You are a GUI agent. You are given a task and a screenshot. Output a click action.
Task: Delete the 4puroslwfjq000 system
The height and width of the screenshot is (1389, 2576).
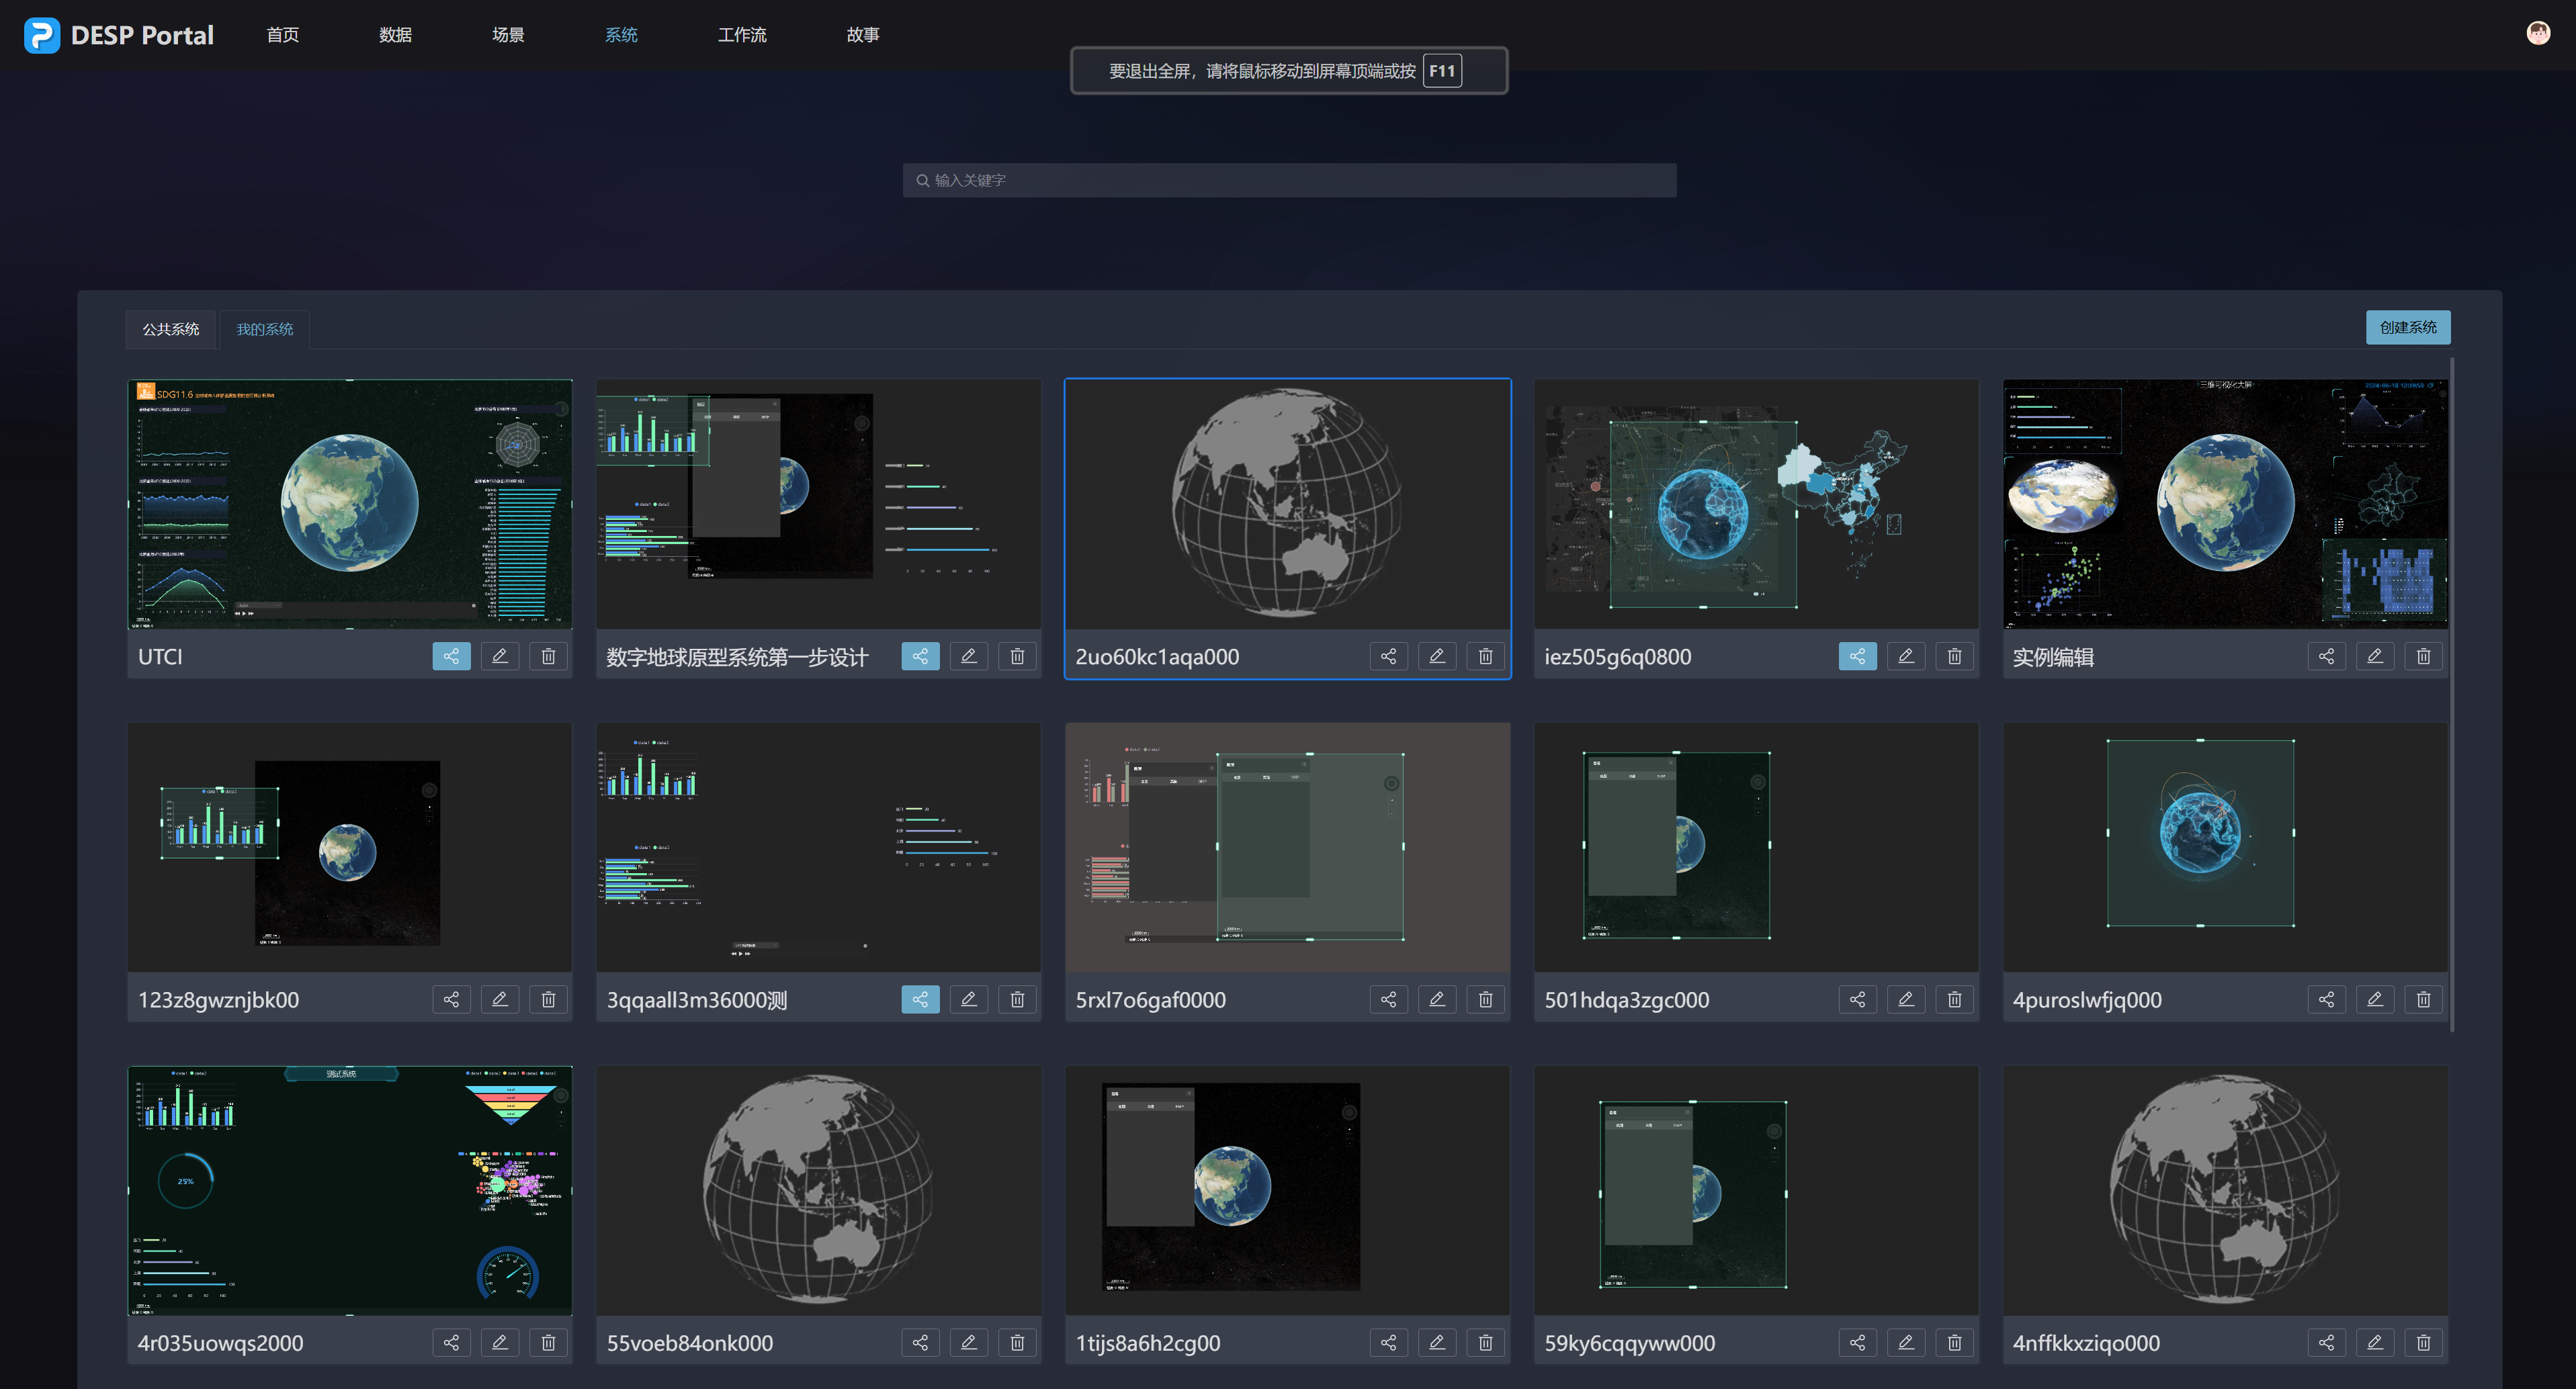point(2423,999)
